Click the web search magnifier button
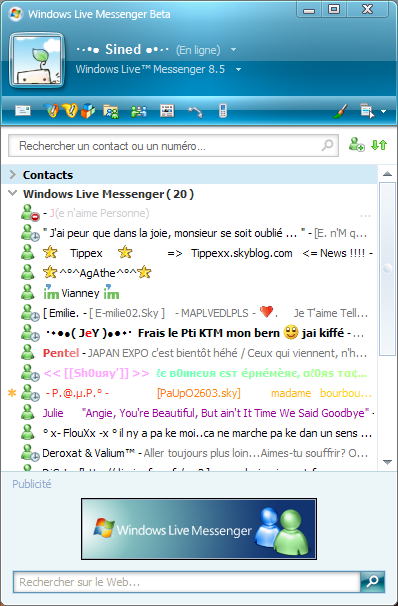 372,582
